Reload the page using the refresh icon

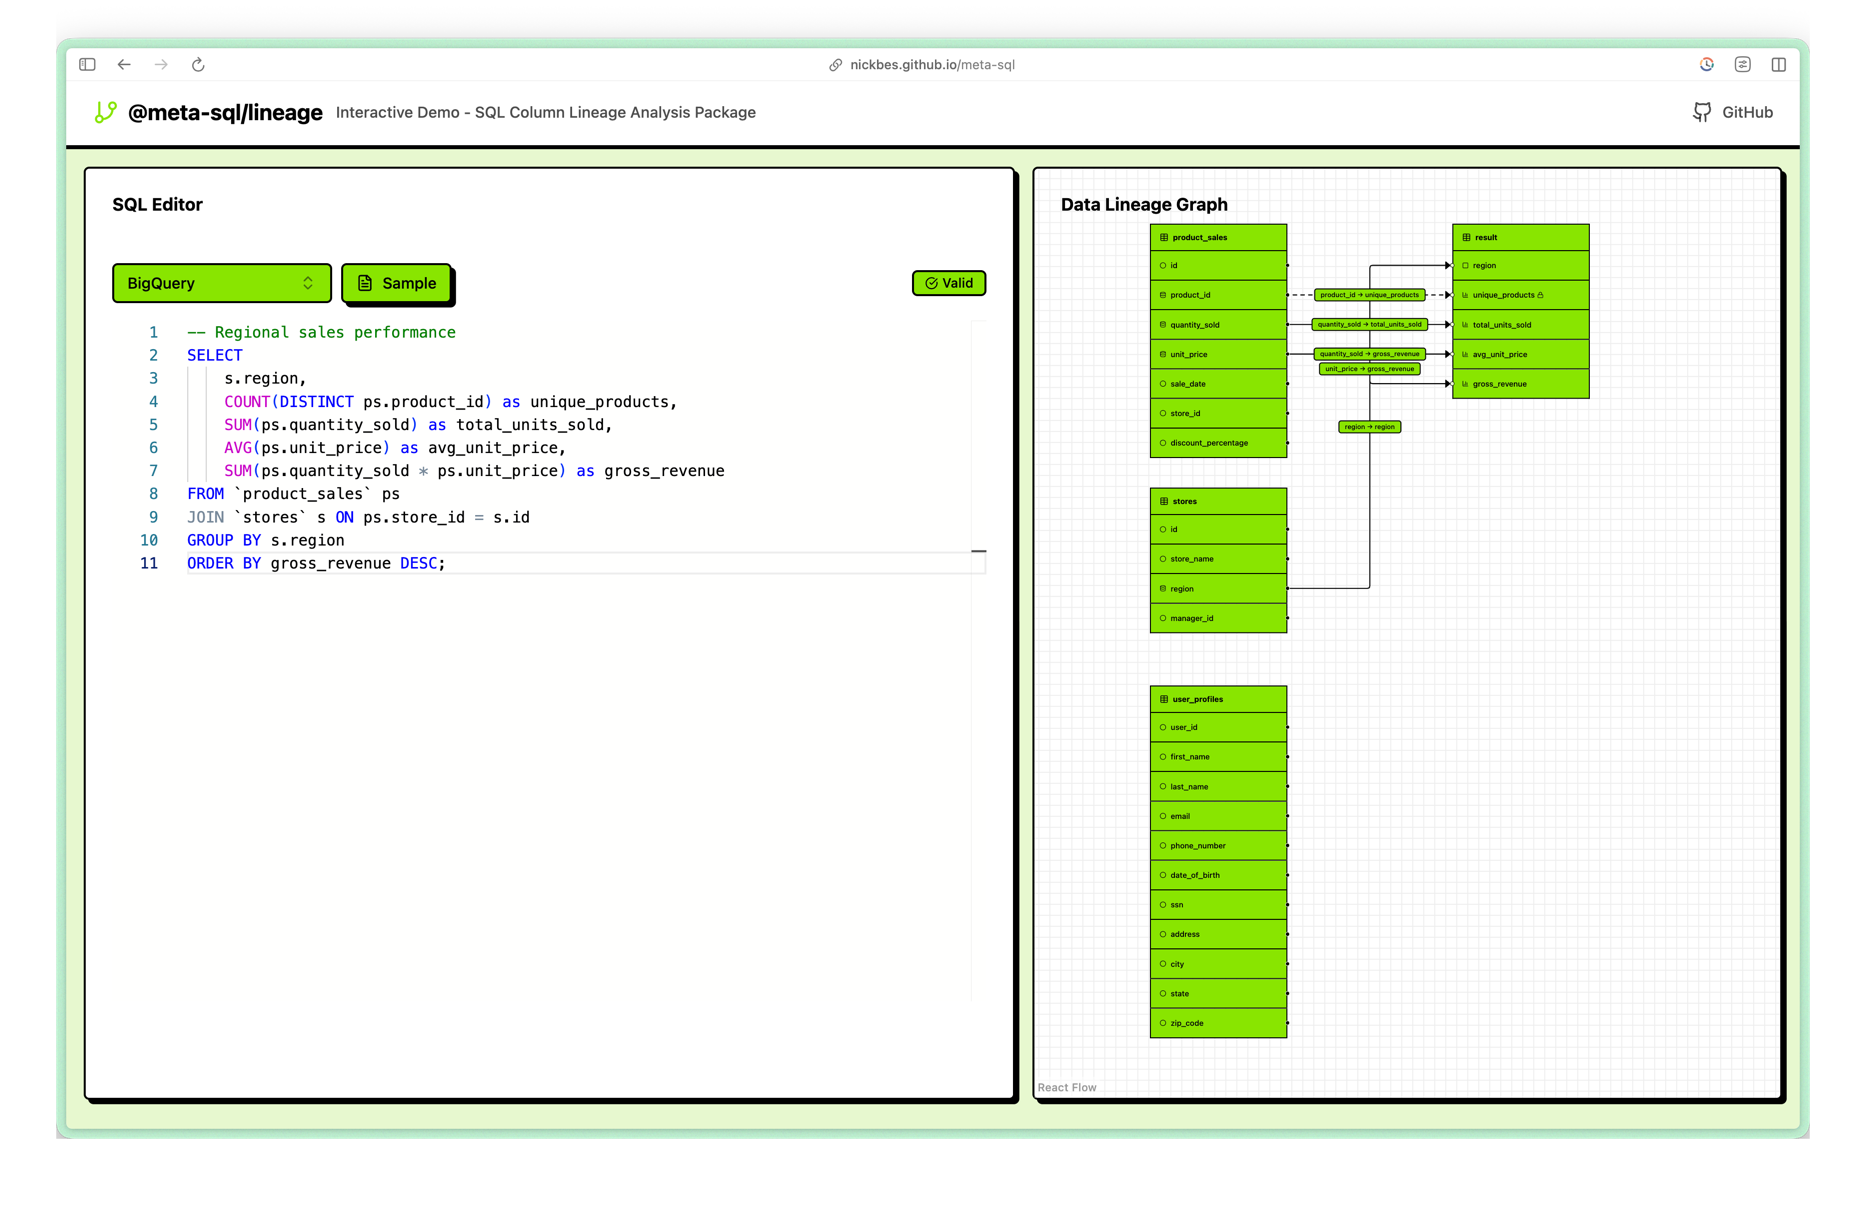[198, 65]
